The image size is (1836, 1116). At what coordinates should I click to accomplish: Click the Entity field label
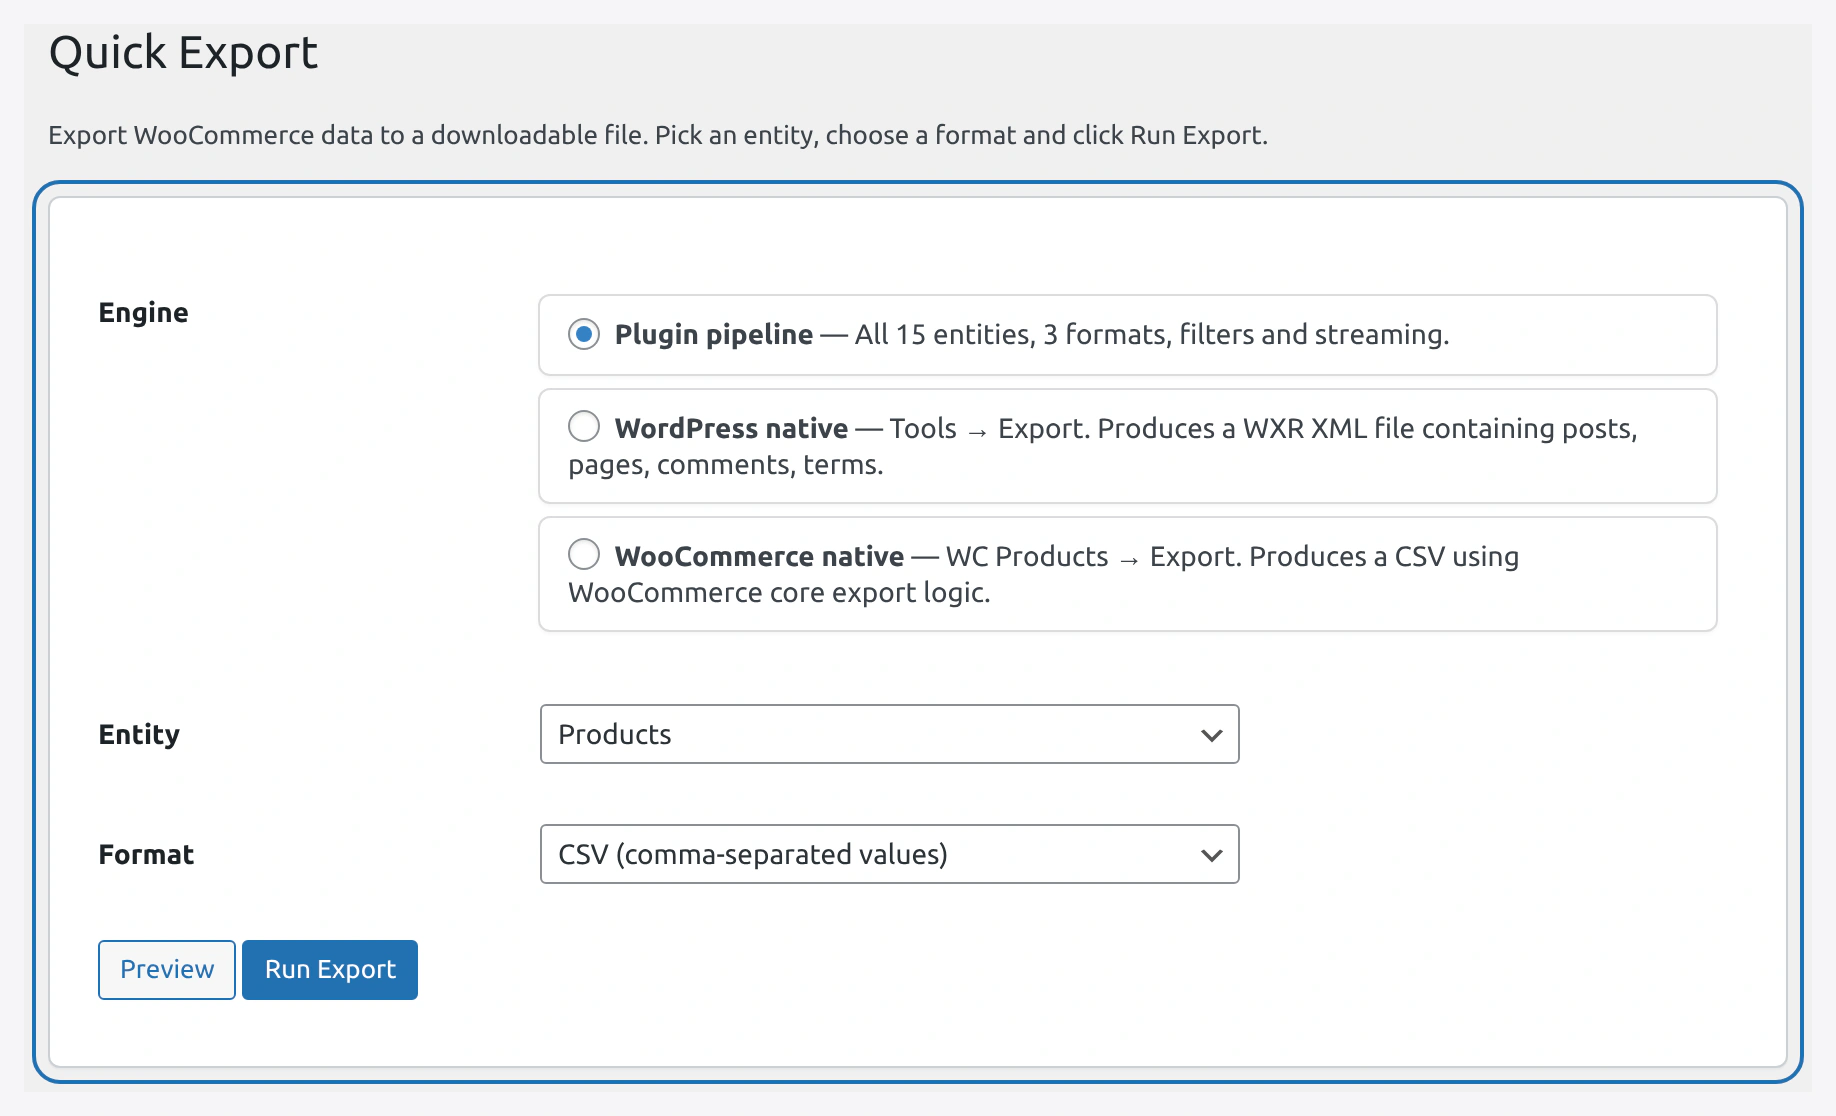139,735
